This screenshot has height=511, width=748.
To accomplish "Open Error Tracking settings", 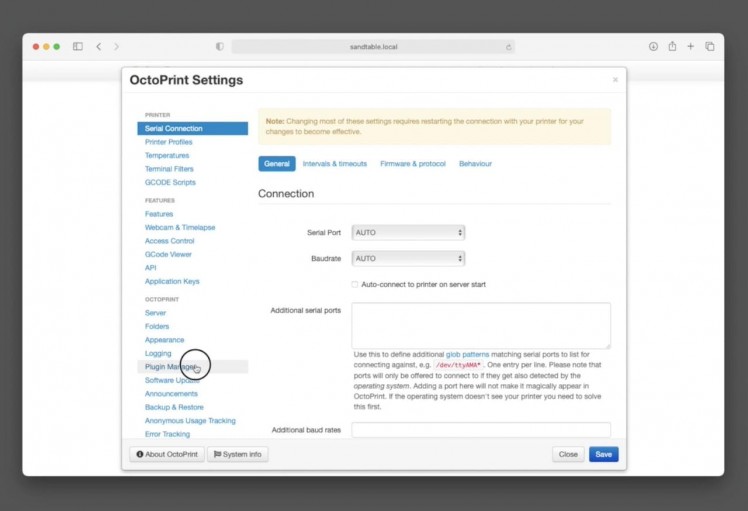I will coord(167,434).
